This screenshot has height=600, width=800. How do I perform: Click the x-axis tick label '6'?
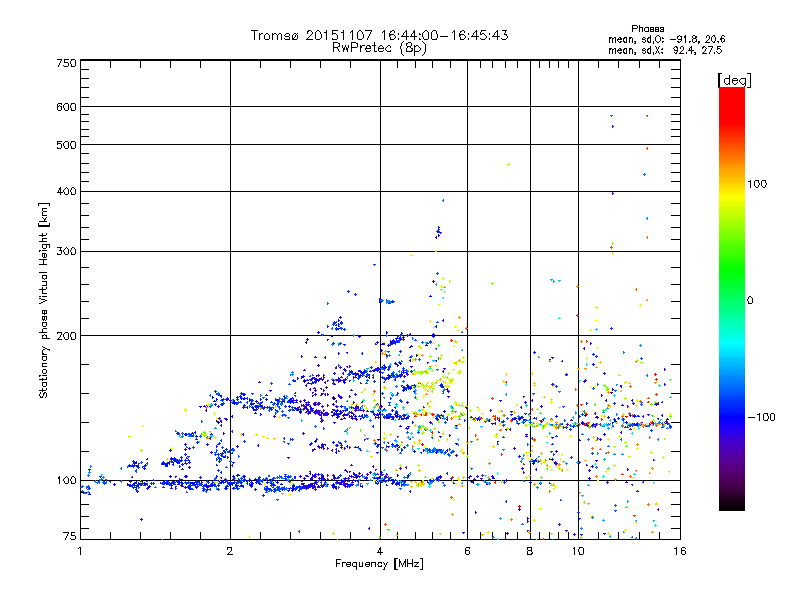467,551
